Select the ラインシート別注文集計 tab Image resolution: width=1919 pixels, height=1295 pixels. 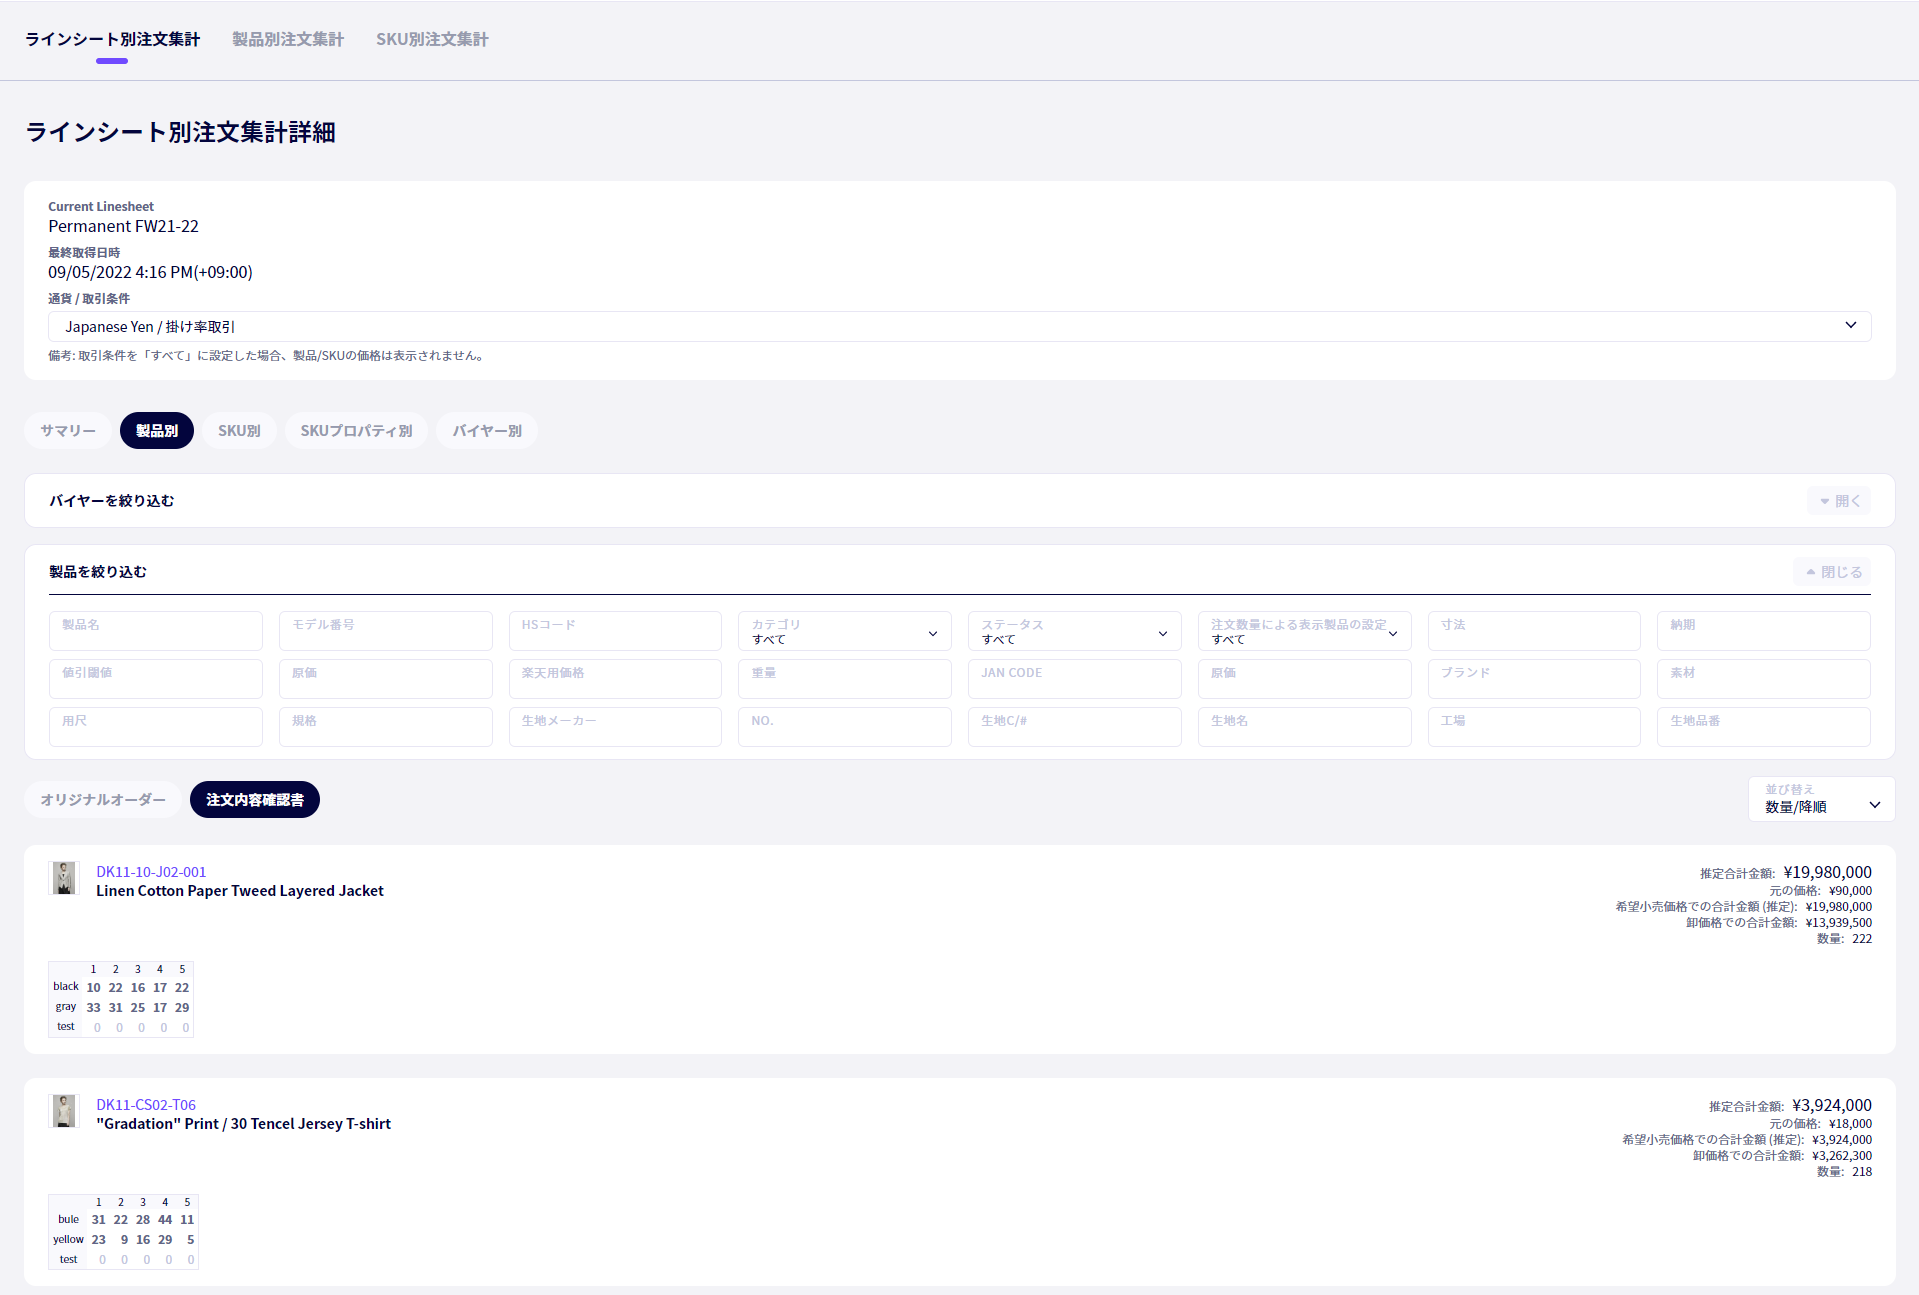click(112, 40)
